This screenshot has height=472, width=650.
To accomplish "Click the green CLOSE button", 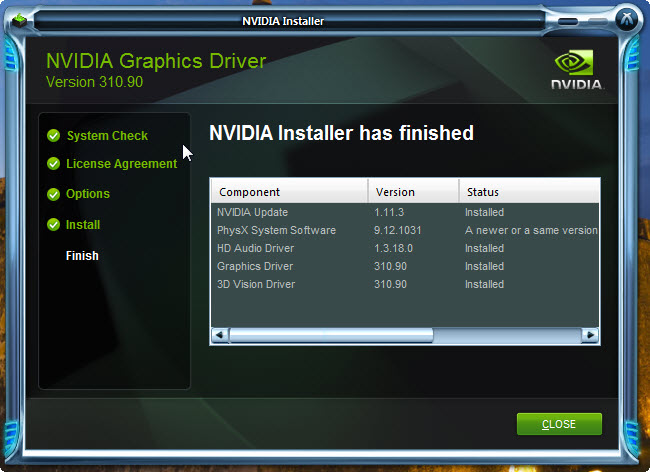I will click(x=559, y=424).
